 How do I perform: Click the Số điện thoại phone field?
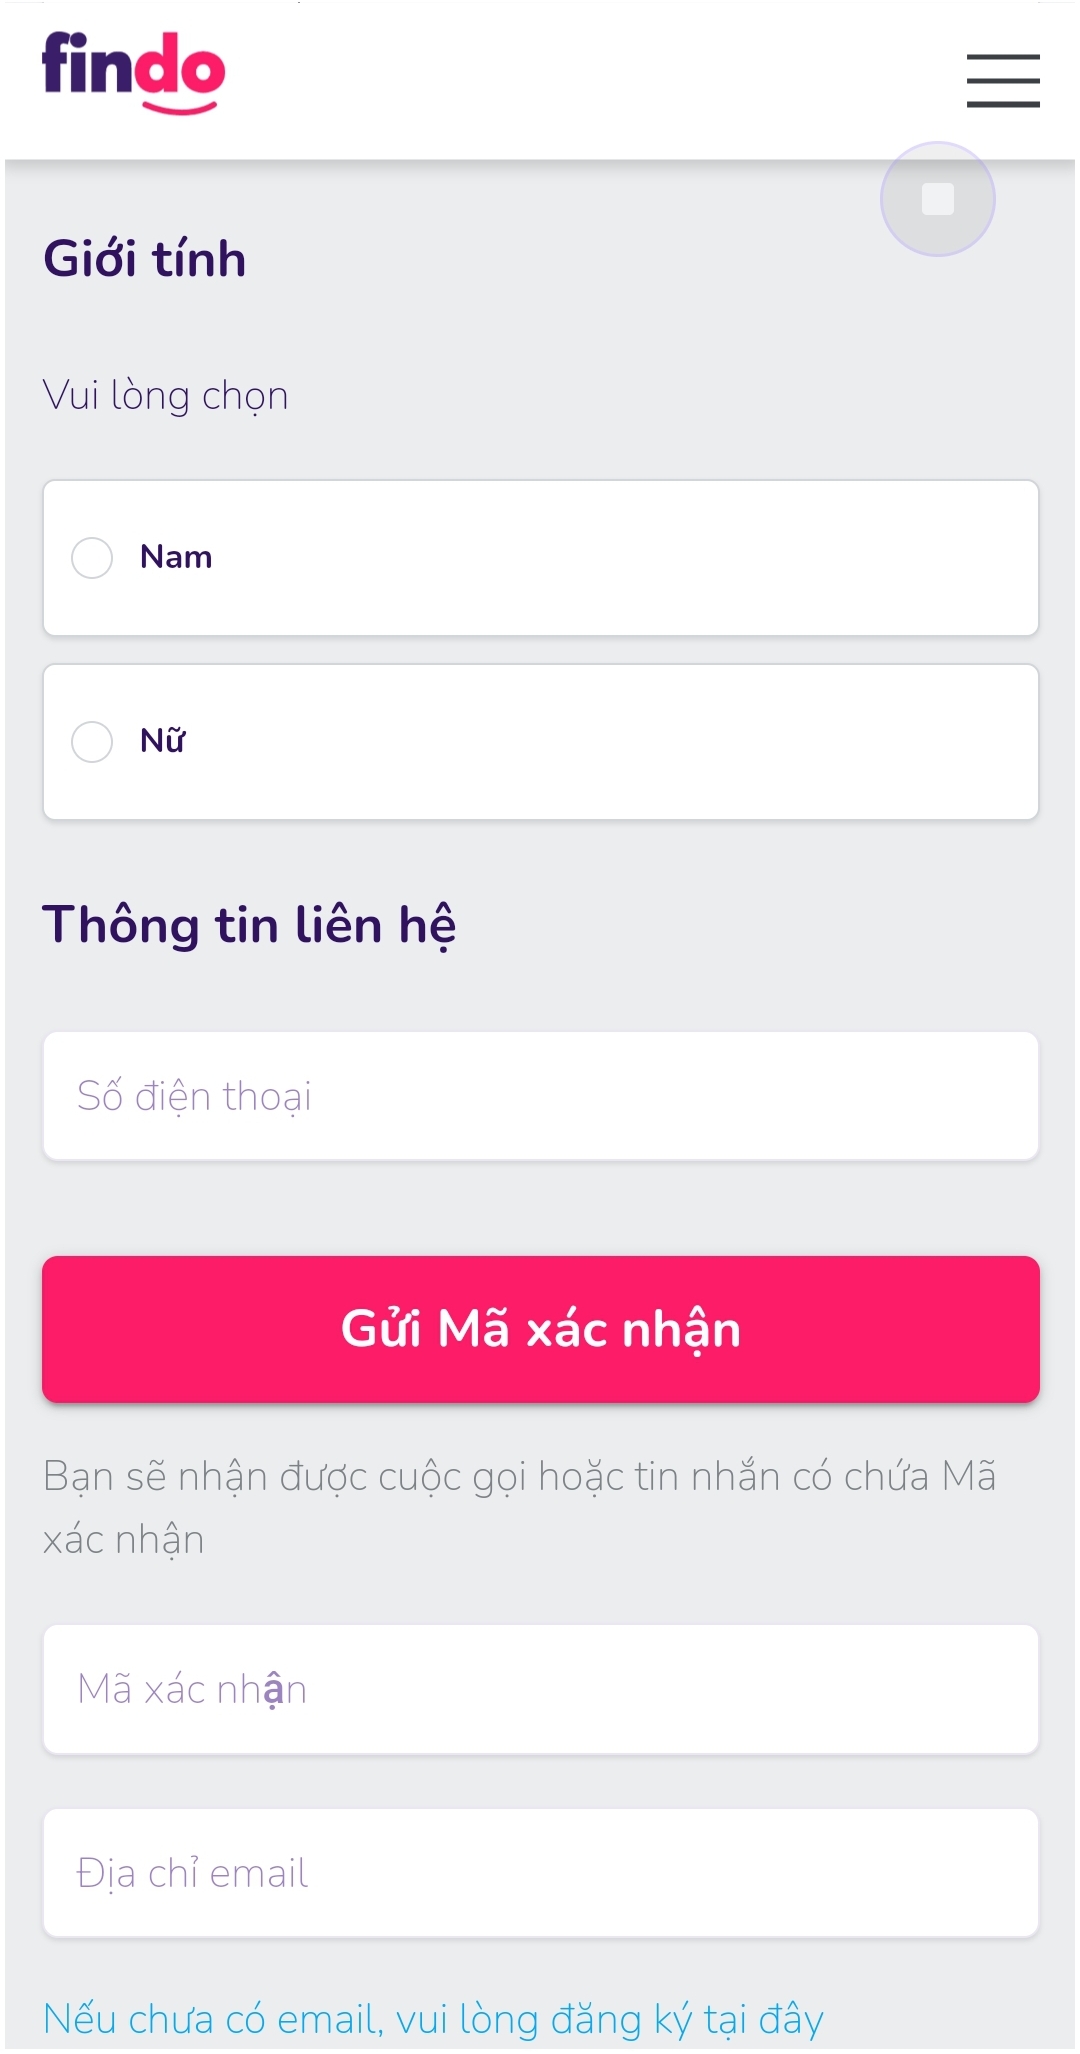(x=540, y=1096)
